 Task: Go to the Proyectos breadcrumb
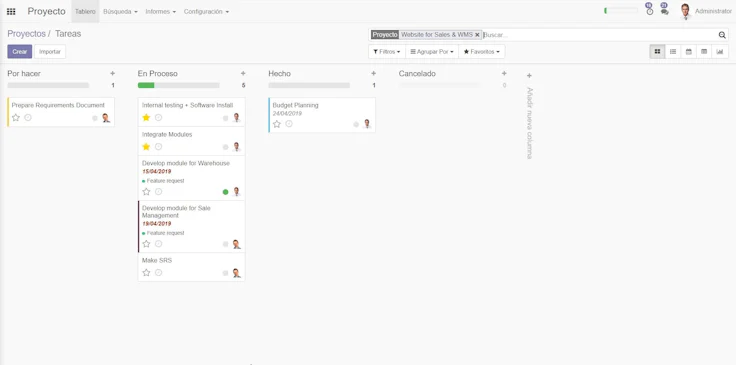click(x=26, y=34)
